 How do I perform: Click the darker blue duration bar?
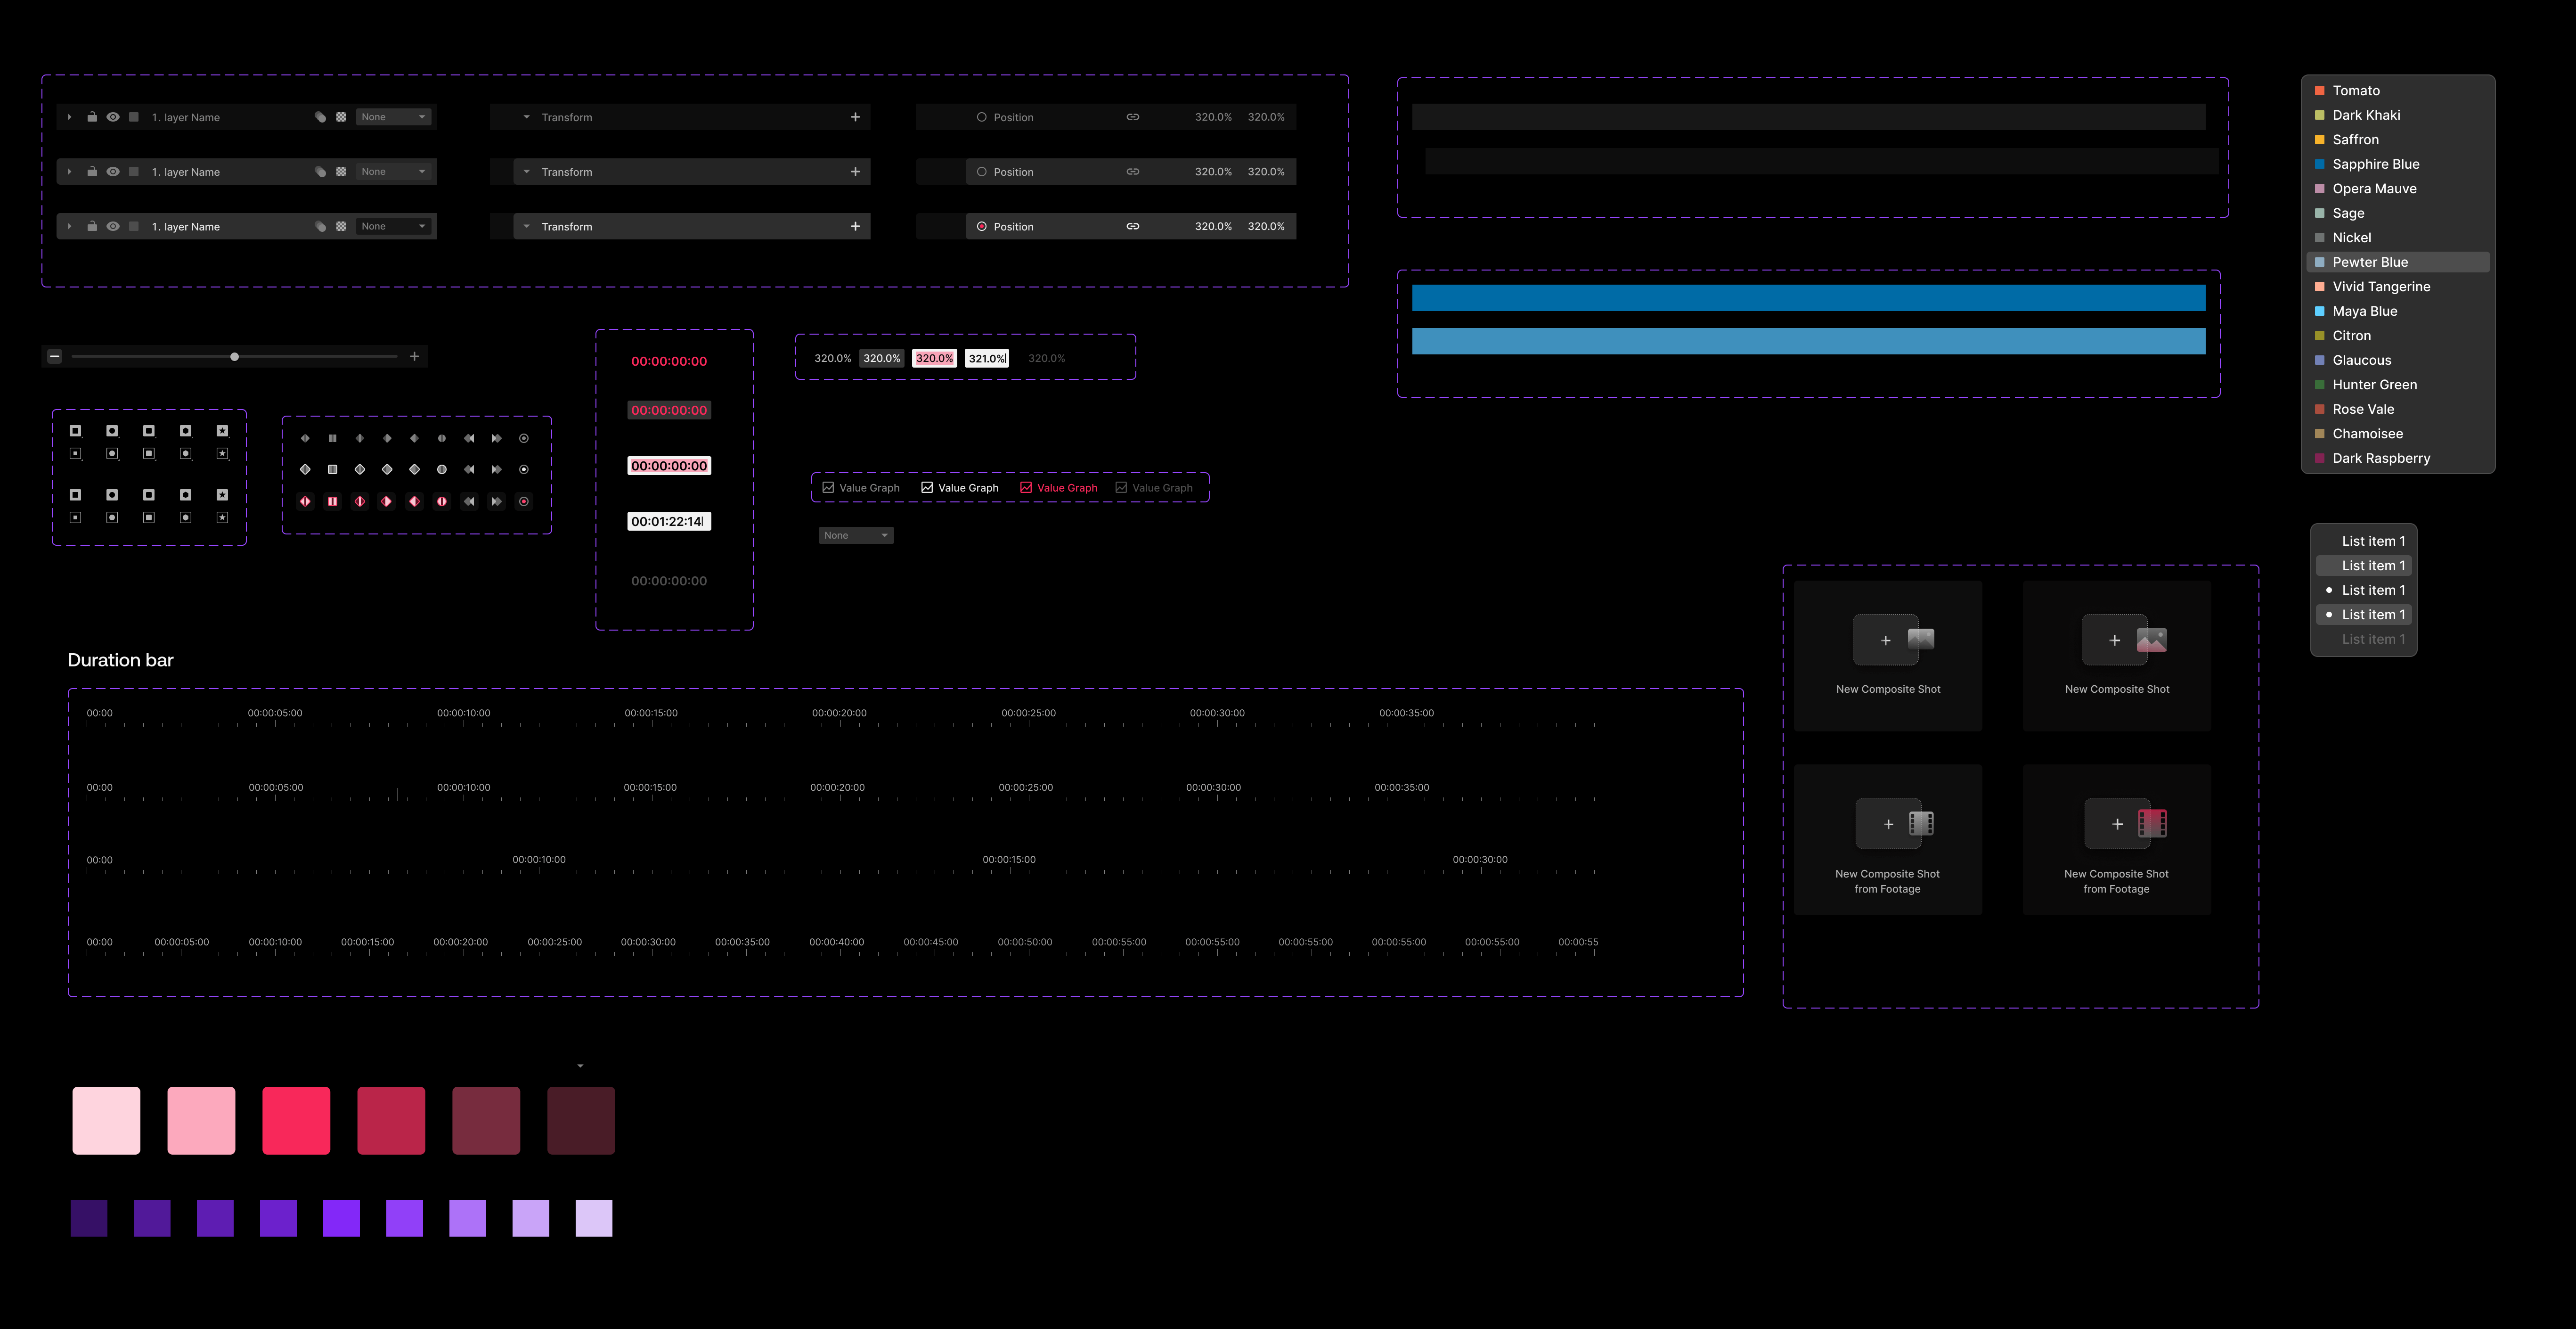click(1808, 298)
